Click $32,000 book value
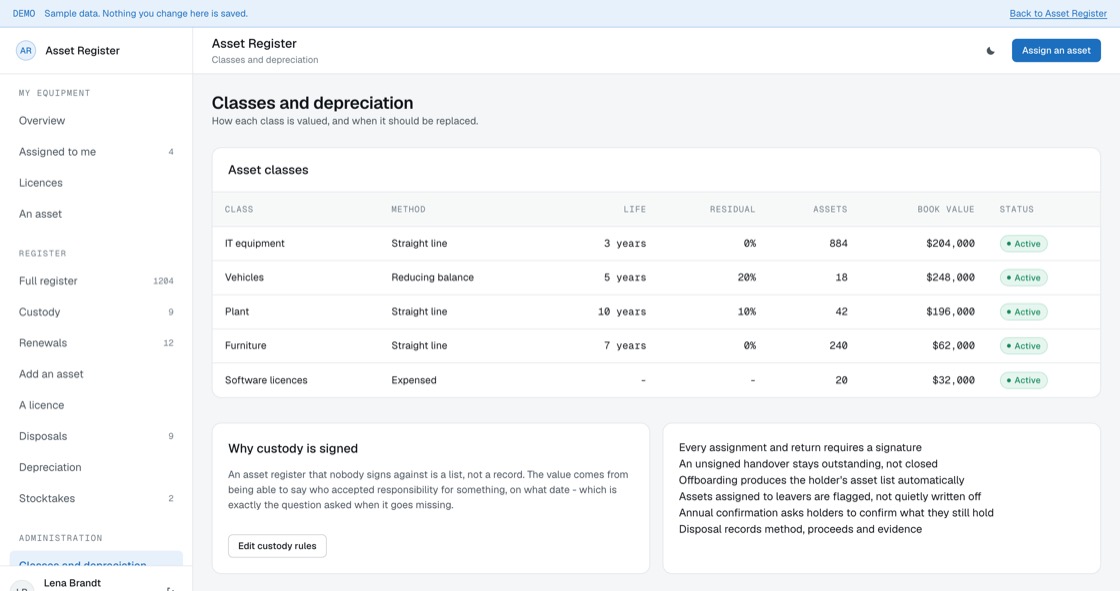This screenshot has height=591, width=1120. (x=953, y=380)
